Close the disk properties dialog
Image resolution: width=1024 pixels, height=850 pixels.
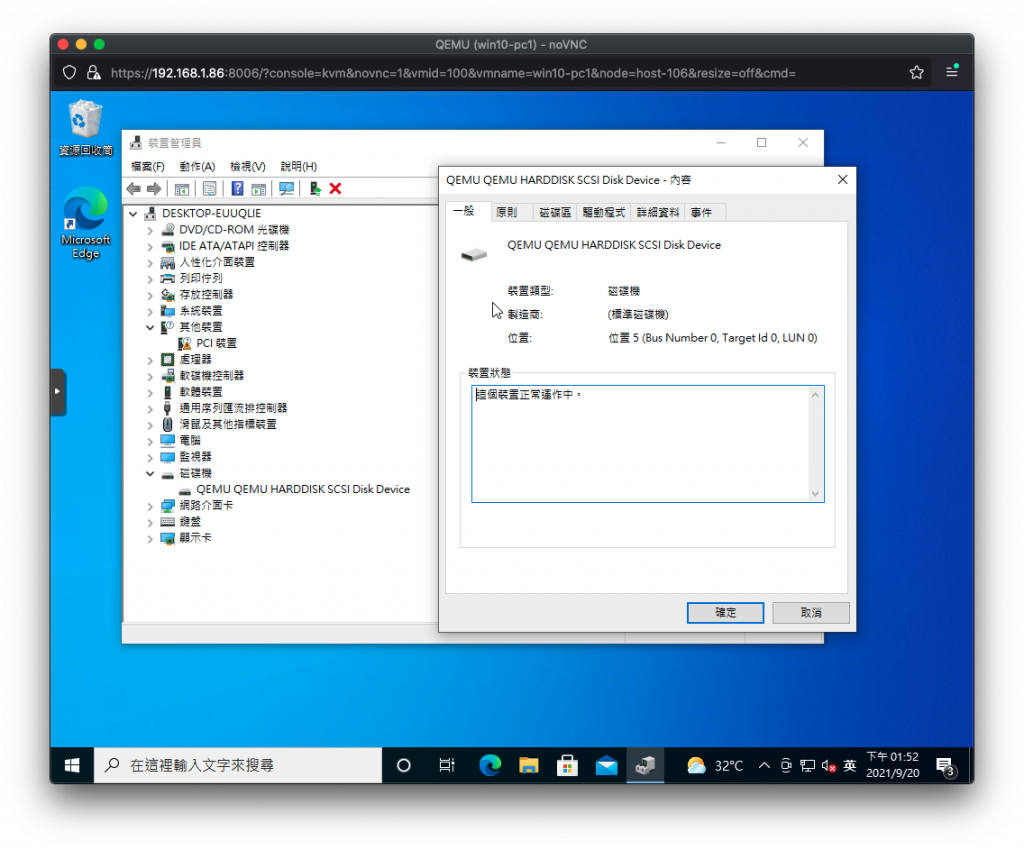tap(842, 180)
